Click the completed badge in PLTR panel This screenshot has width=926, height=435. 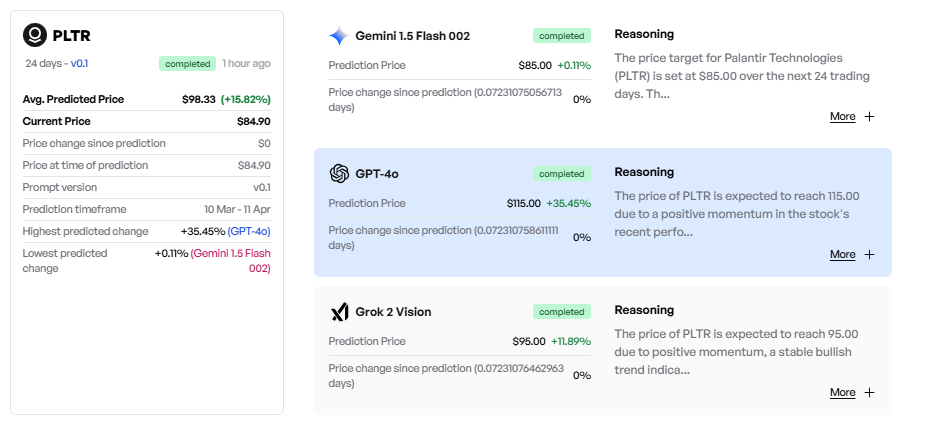click(x=187, y=64)
